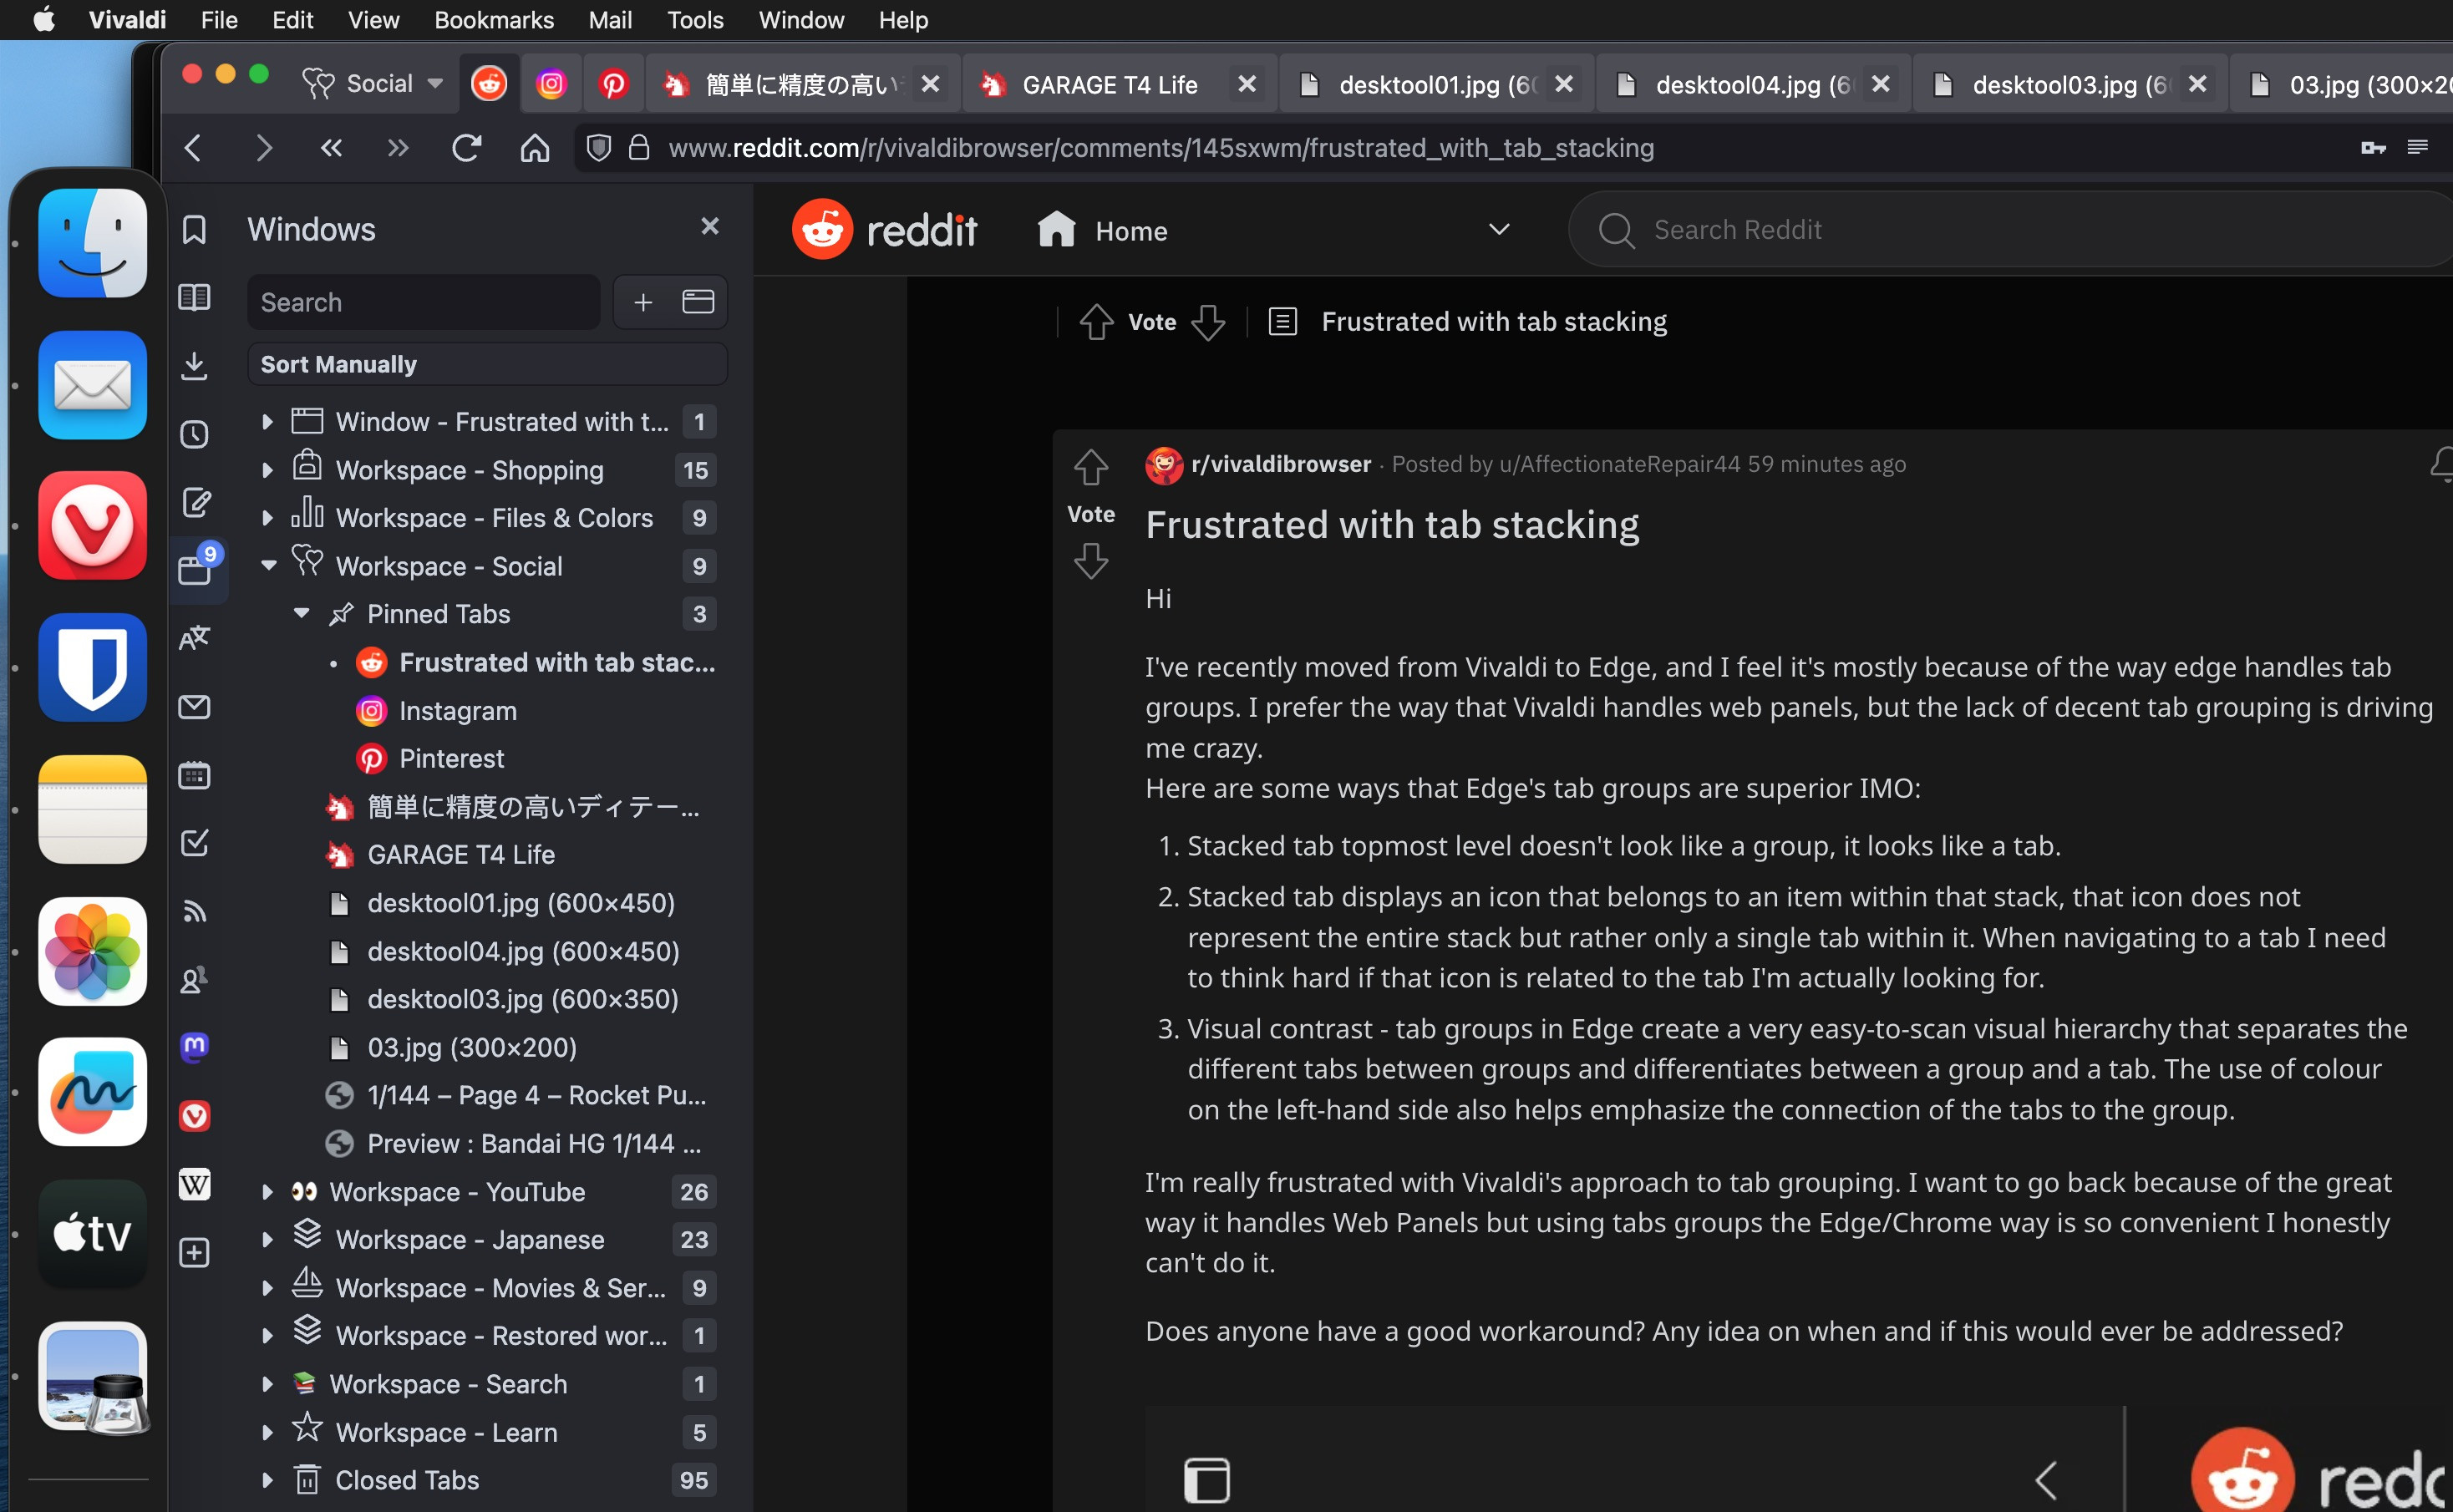Open the Sort Manually dropdown
Screen dimensions: 2453x1512
coord(487,364)
